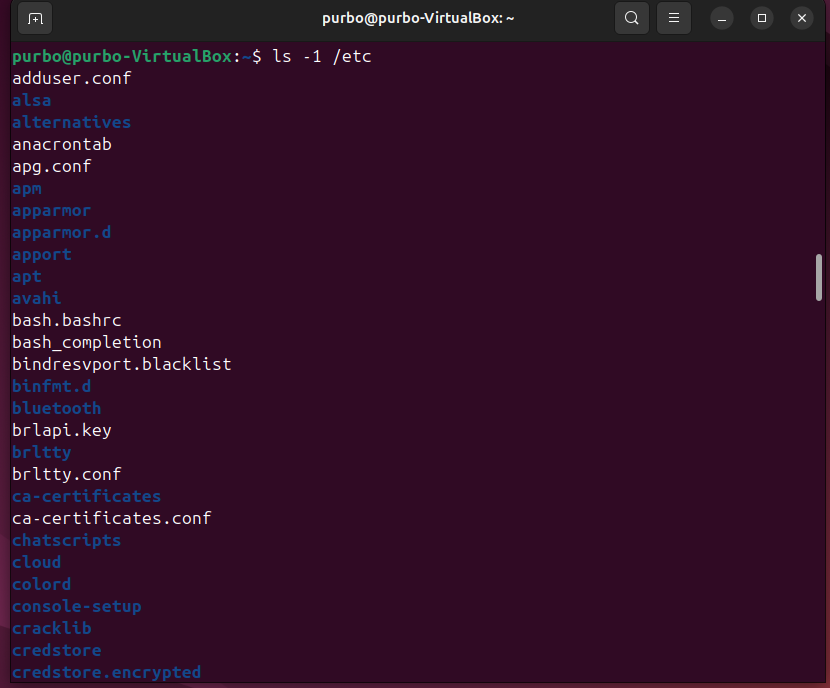
Task: Click the apparmor directory entry
Action: point(52,211)
